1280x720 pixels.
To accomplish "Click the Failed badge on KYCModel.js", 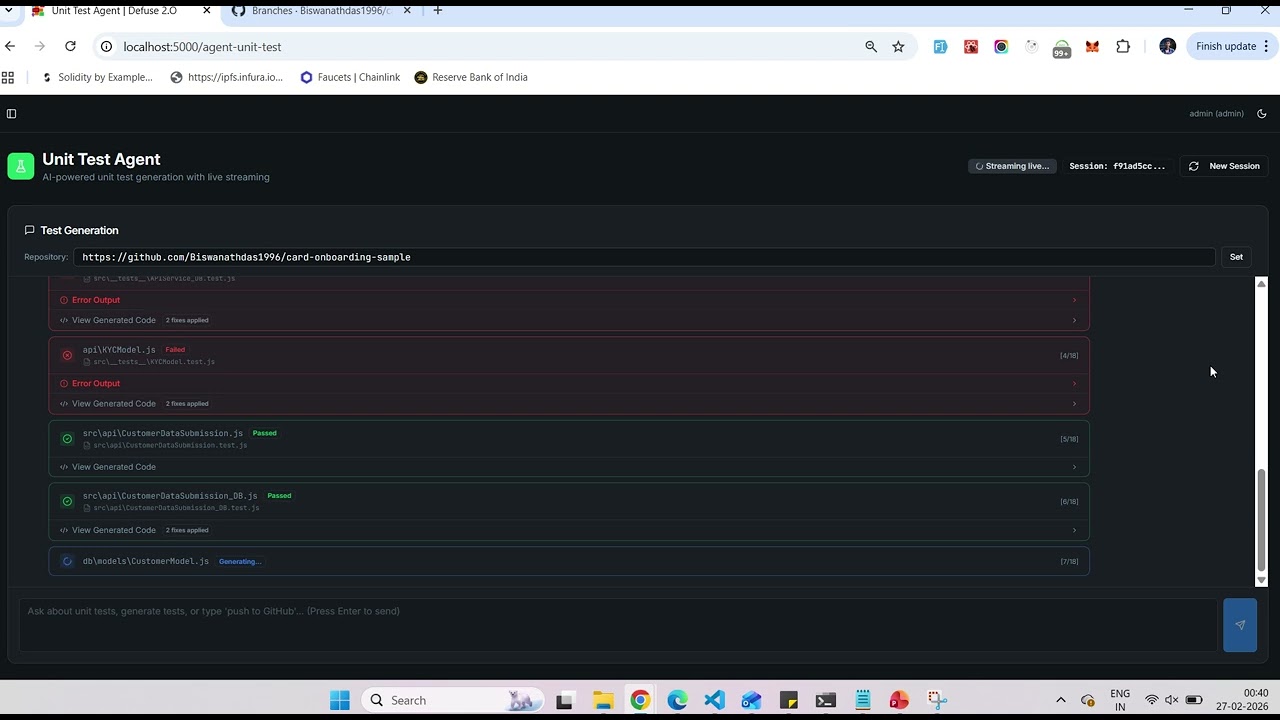I will coord(175,350).
